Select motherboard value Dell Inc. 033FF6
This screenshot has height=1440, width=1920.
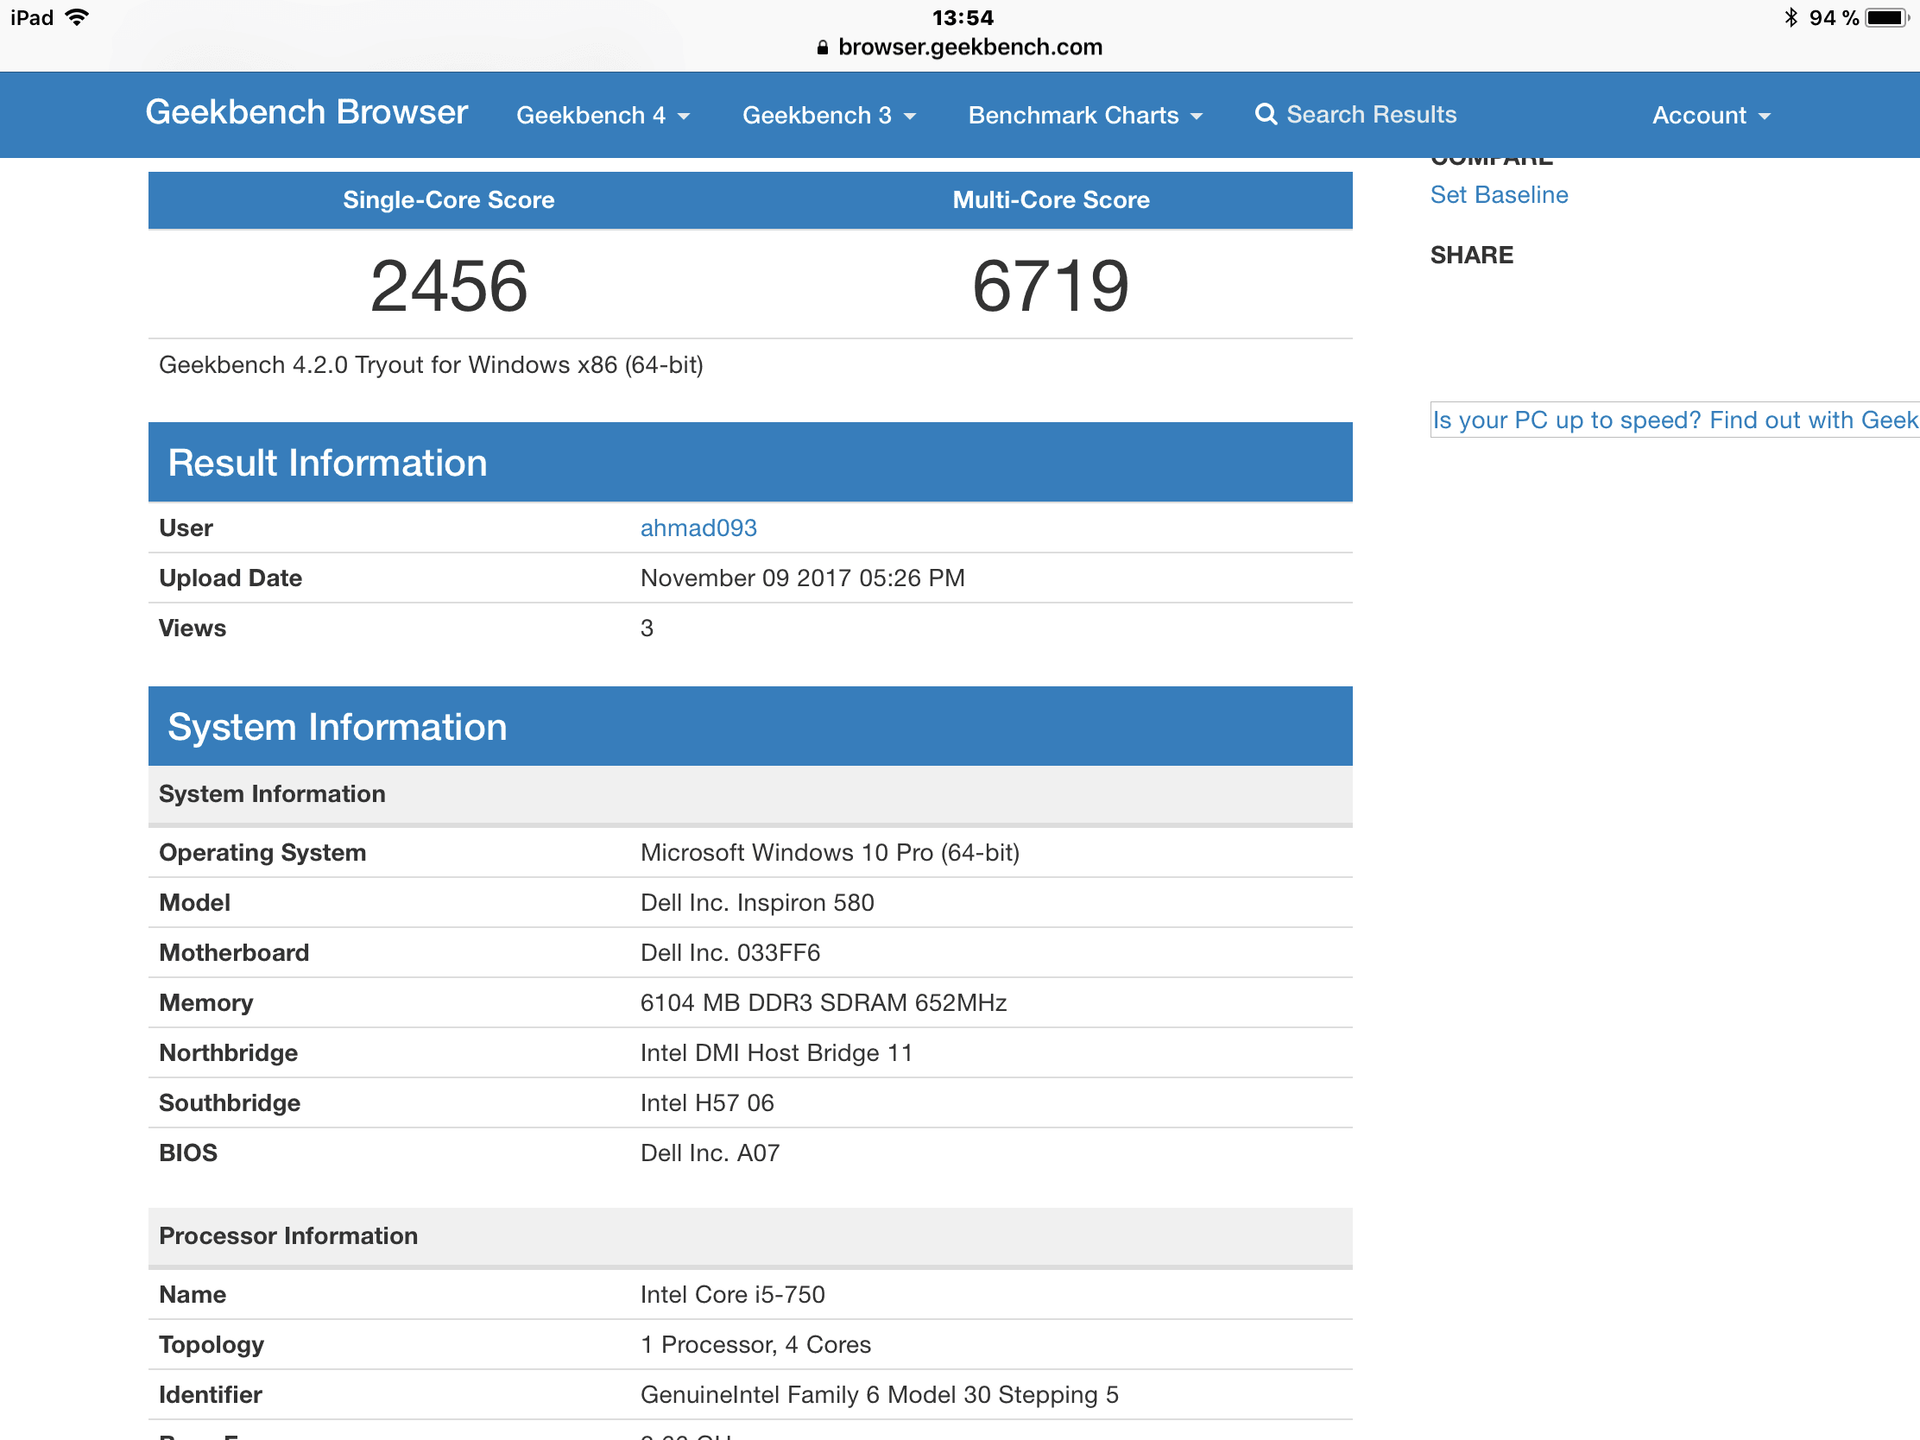730,953
